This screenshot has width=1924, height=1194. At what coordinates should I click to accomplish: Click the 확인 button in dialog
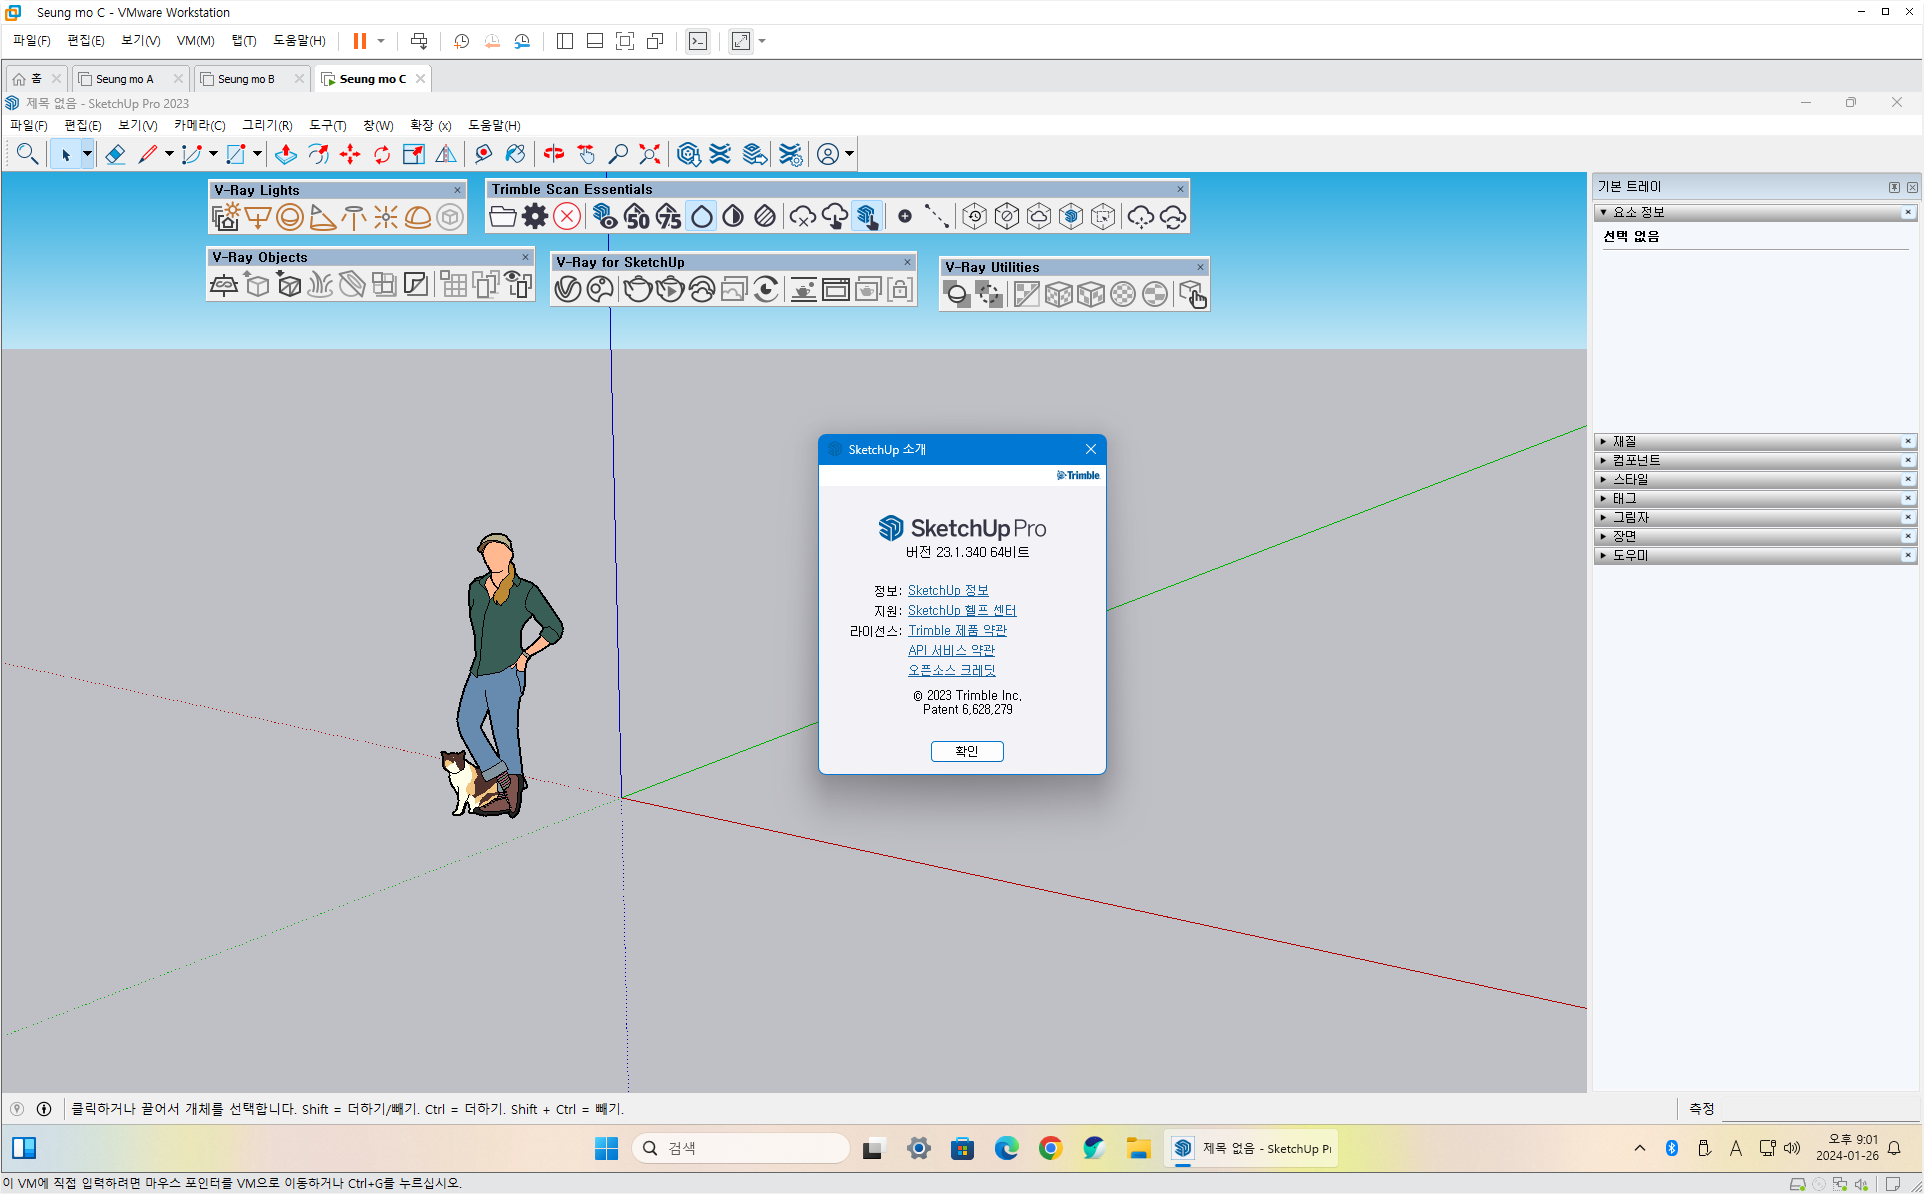[966, 751]
